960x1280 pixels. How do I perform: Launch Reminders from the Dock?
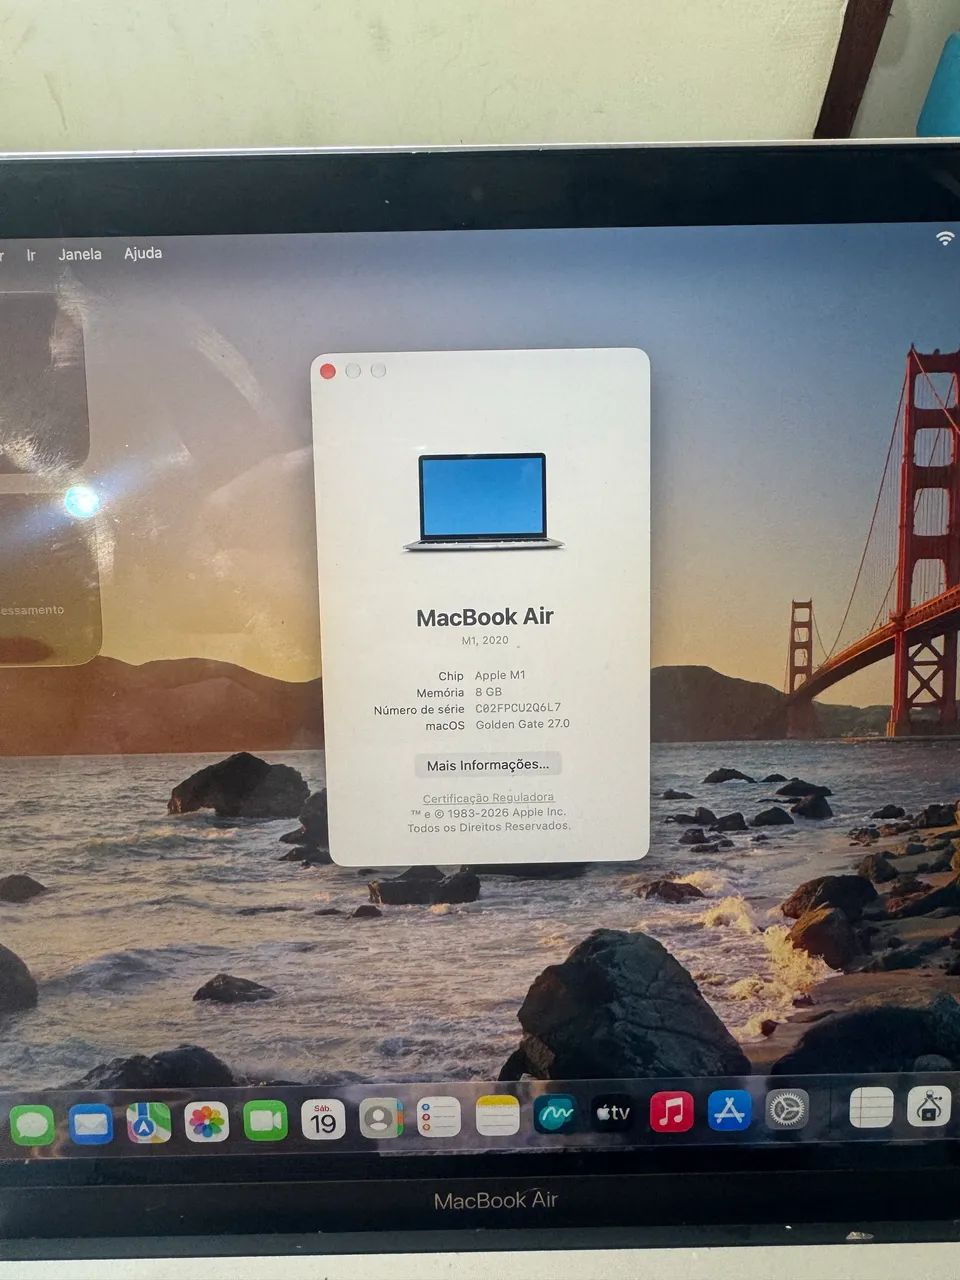(439, 1117)
